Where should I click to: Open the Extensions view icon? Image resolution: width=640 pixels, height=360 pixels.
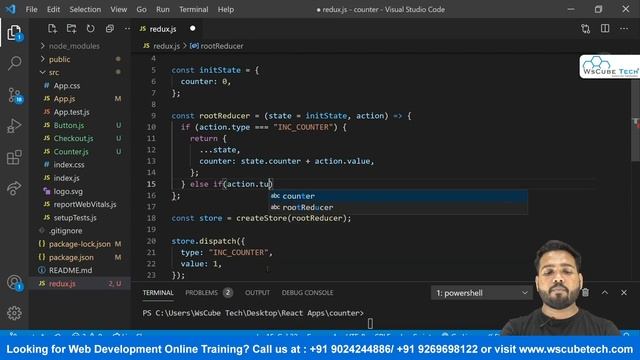tap(14, 158)
